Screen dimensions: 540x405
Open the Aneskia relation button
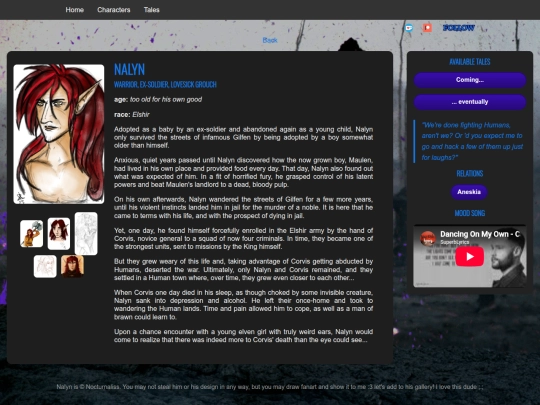point(469,192)
